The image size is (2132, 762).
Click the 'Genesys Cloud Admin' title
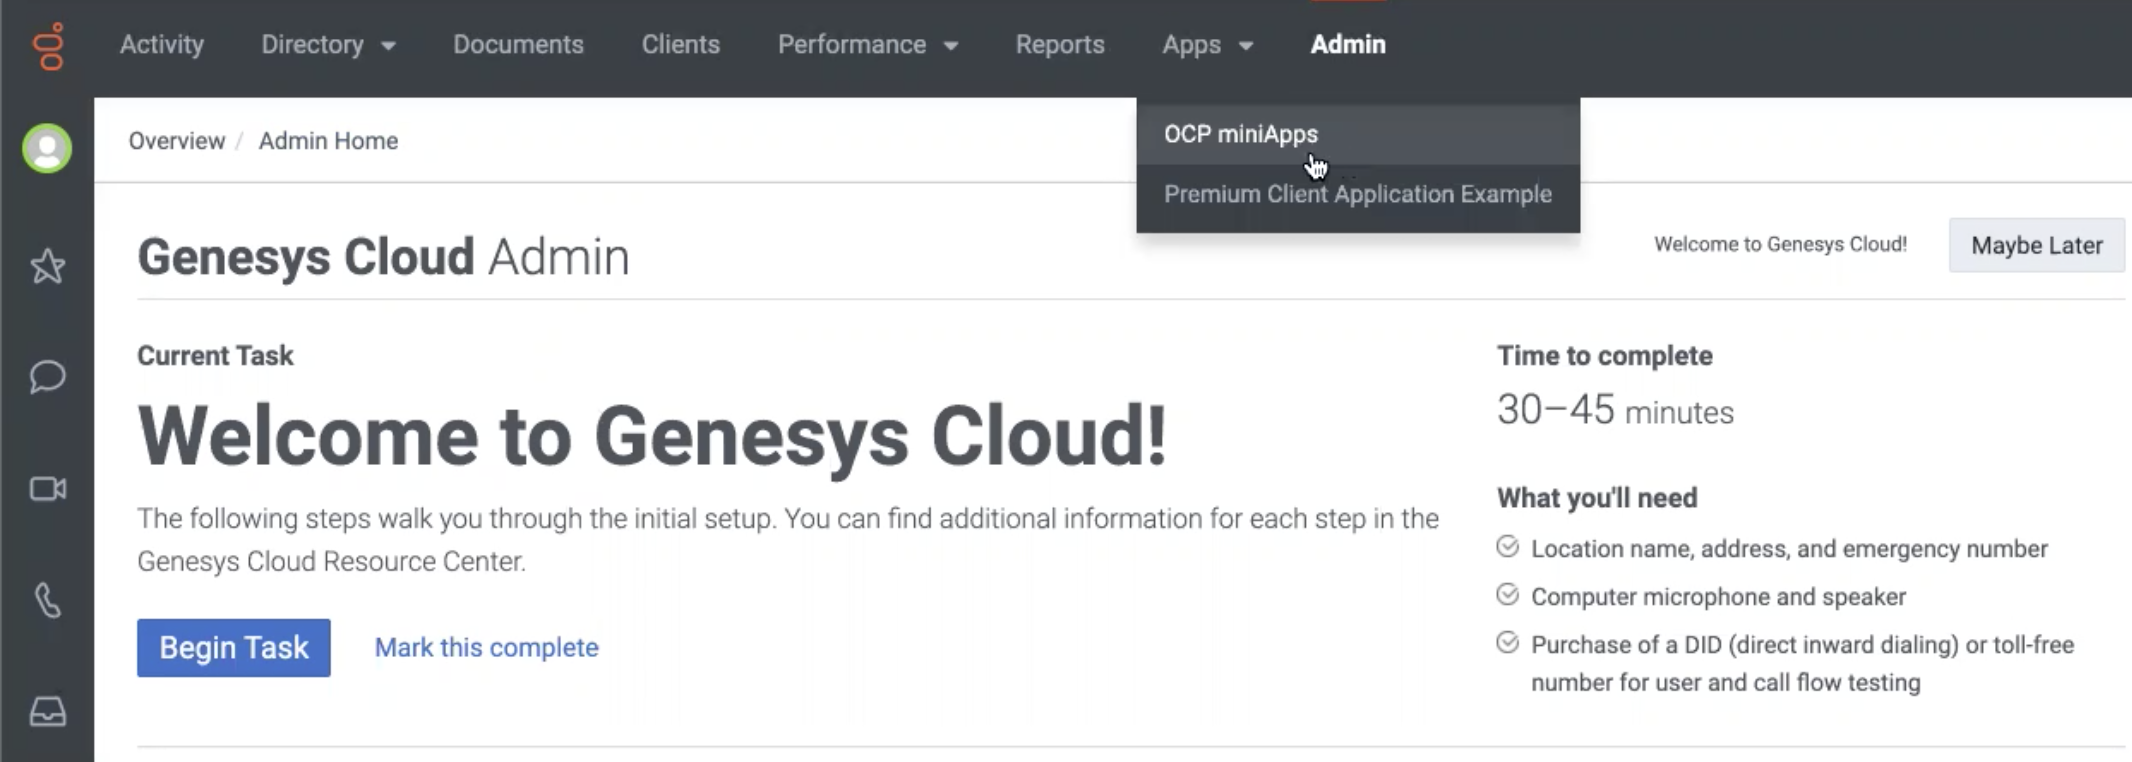(384, 257)
